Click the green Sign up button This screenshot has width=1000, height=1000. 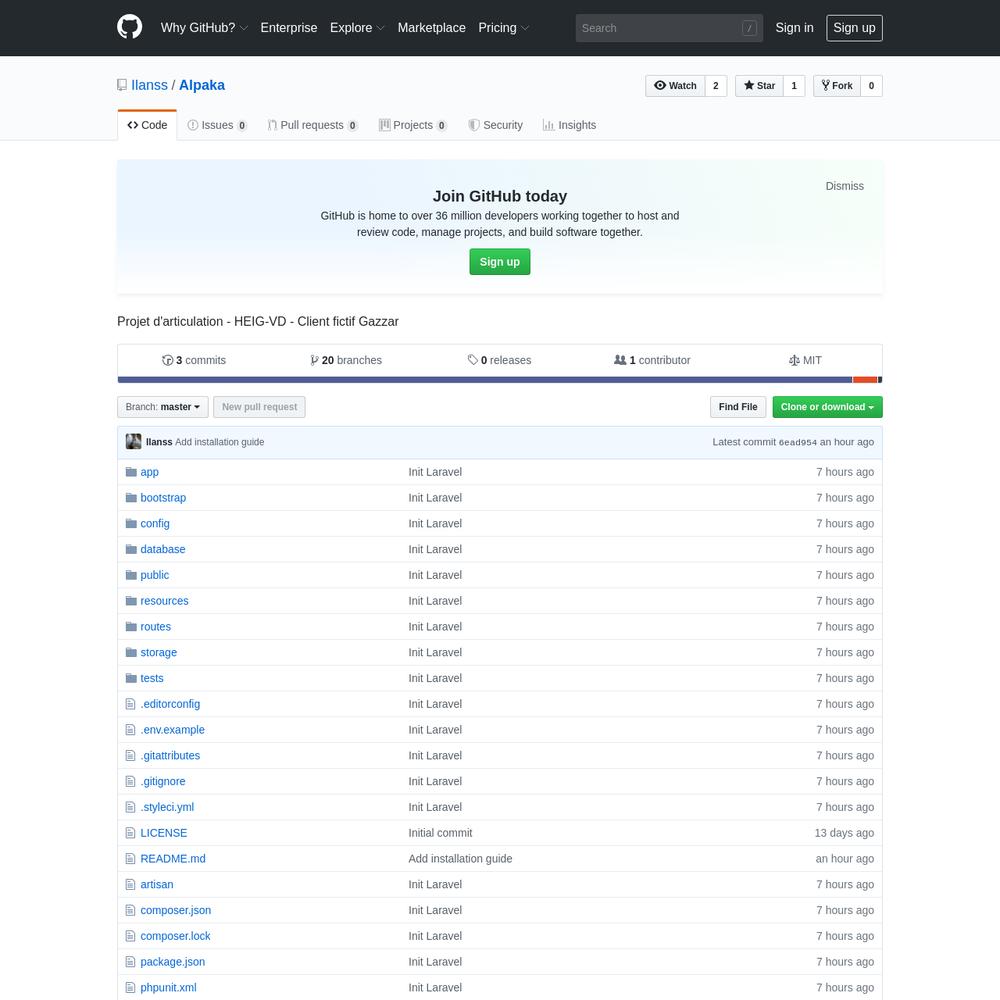pos(500,261)
